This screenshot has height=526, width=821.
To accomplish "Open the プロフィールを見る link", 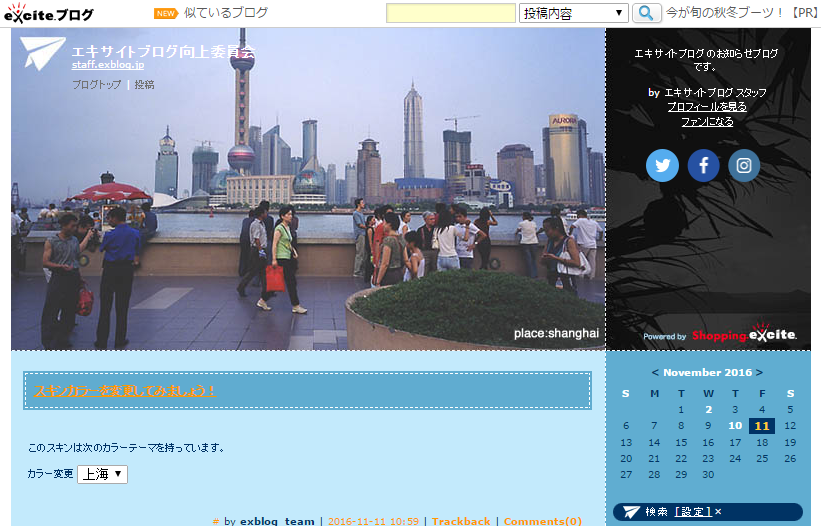I will click(707, 107).
